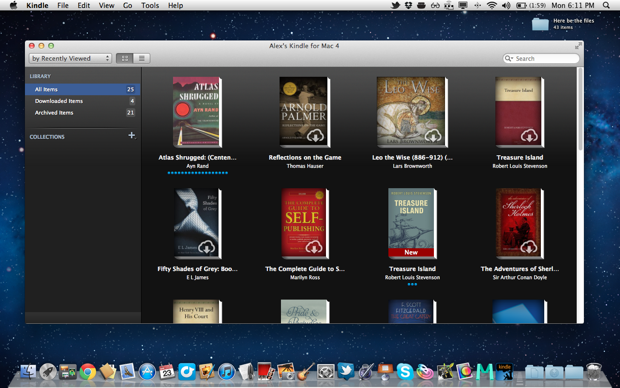Open the App Store from the Dock
620x388 pixels.
[147, 372]
